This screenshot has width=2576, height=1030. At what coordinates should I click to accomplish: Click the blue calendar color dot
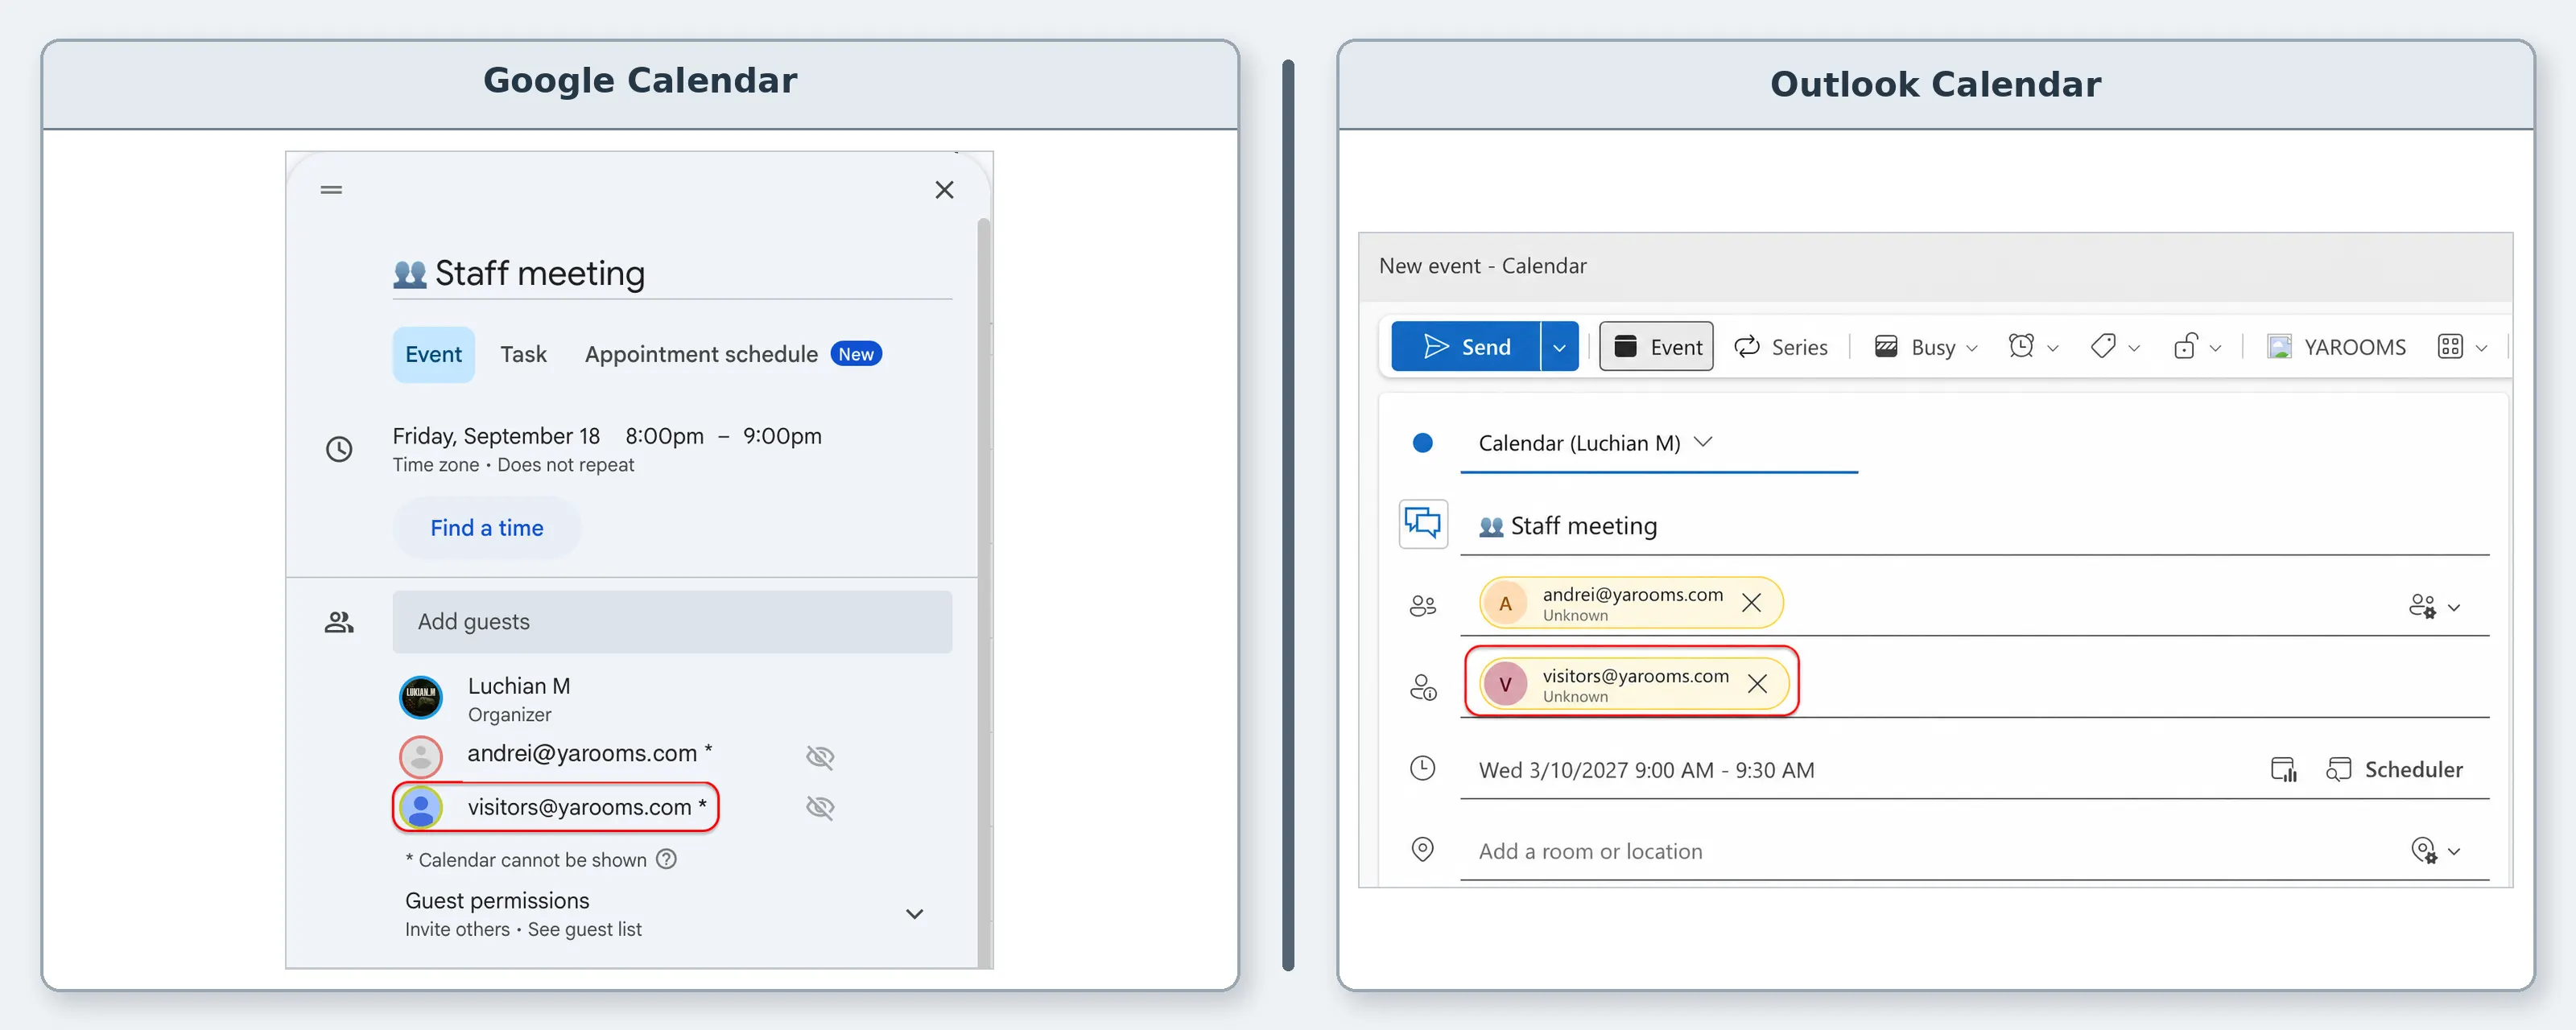1422,443
